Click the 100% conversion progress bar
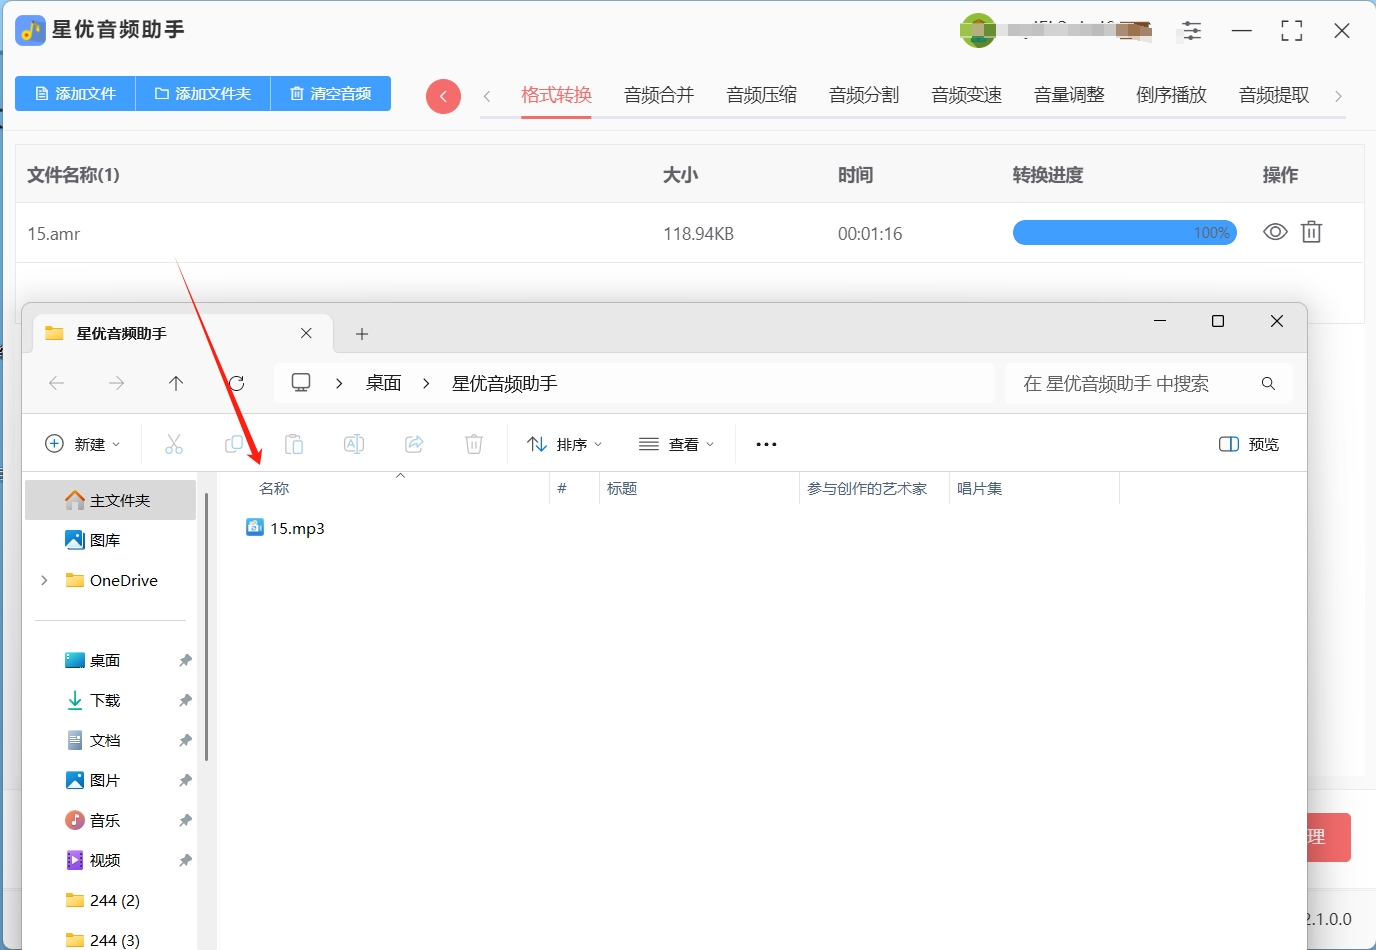Image resolution: width=1376 pixels, height=950 pixels. 1125,233
